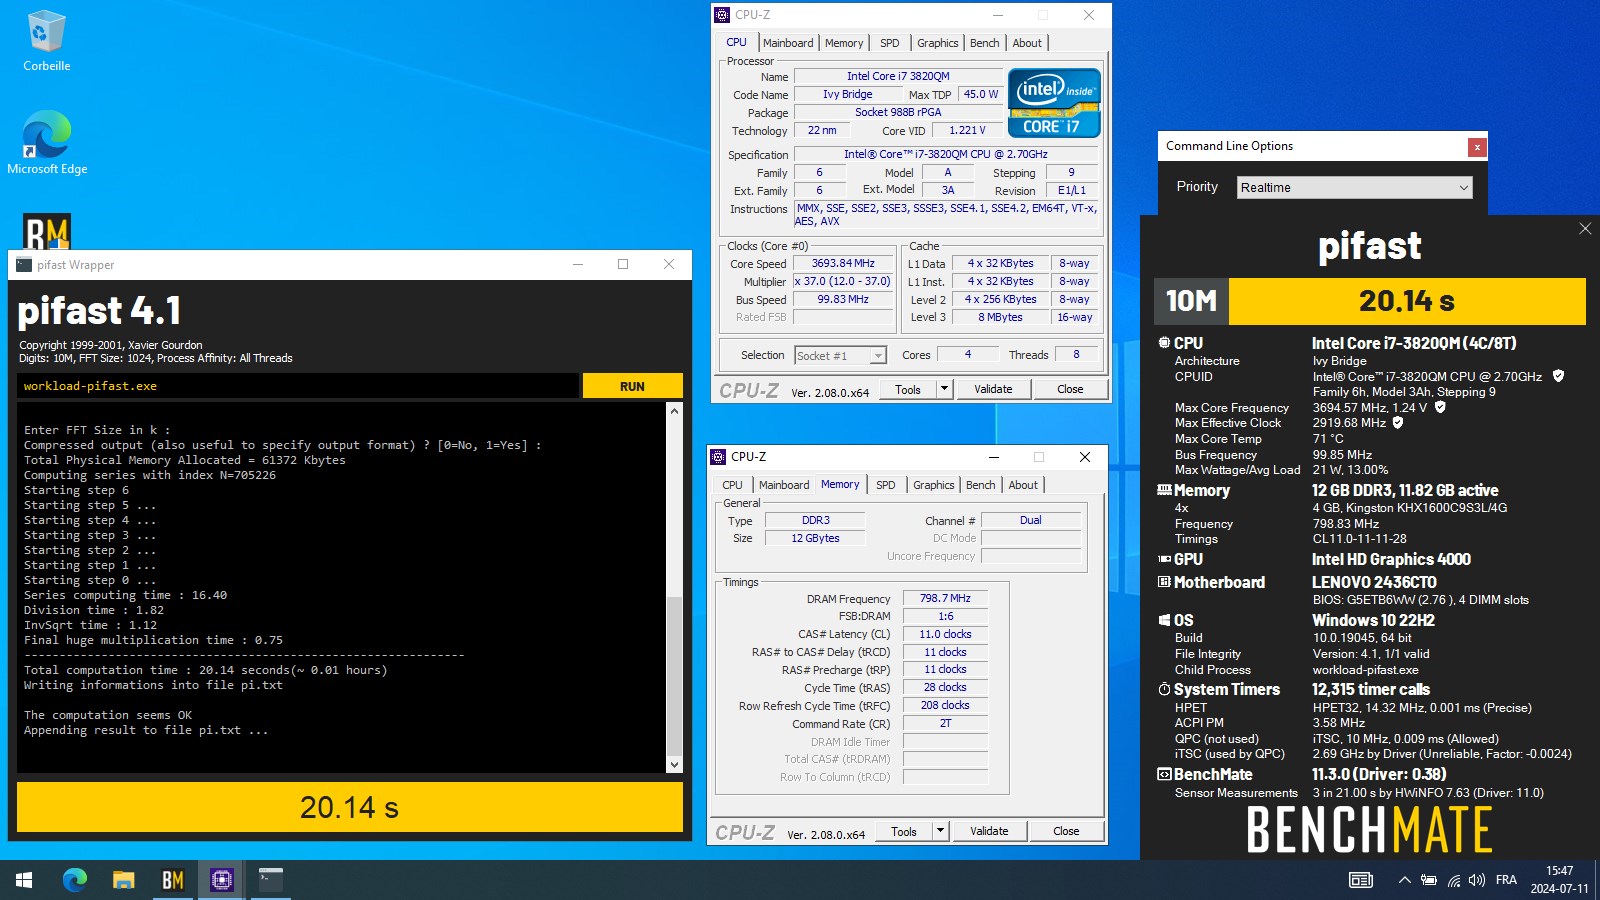This screenshot has height=900, width=1600.
Task: Click the Max Core Frequency verified shield
Action: tap(1440, 408)
